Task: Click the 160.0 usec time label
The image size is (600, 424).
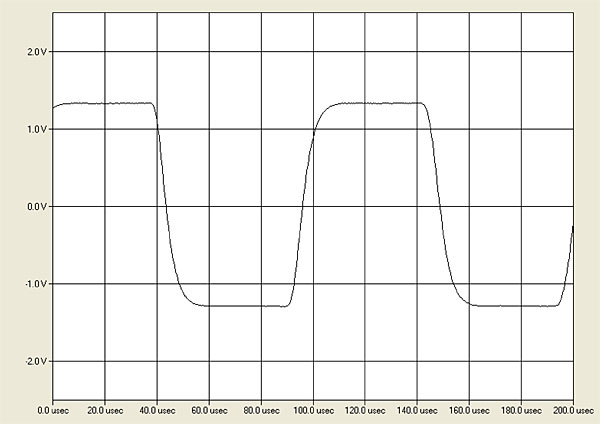Action: point(469,410)
